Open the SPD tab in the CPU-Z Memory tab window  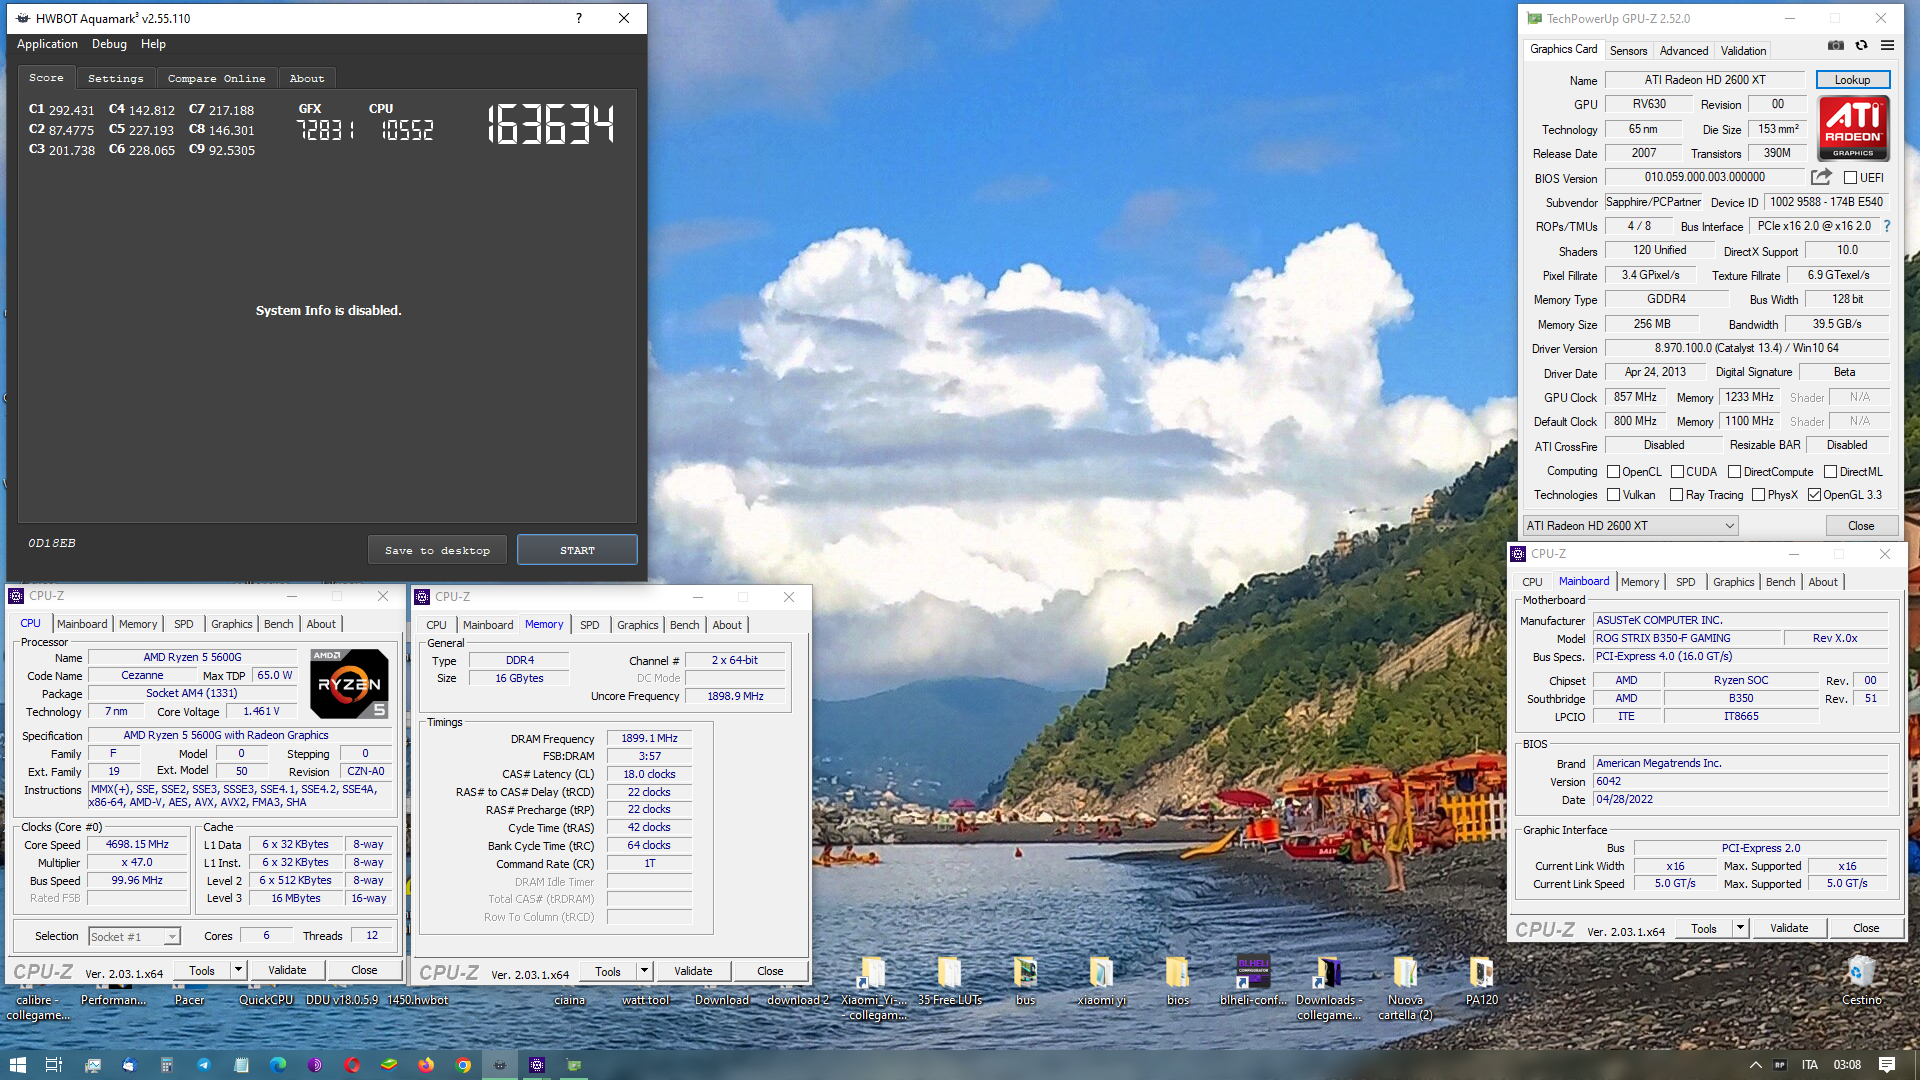point(589,625)
